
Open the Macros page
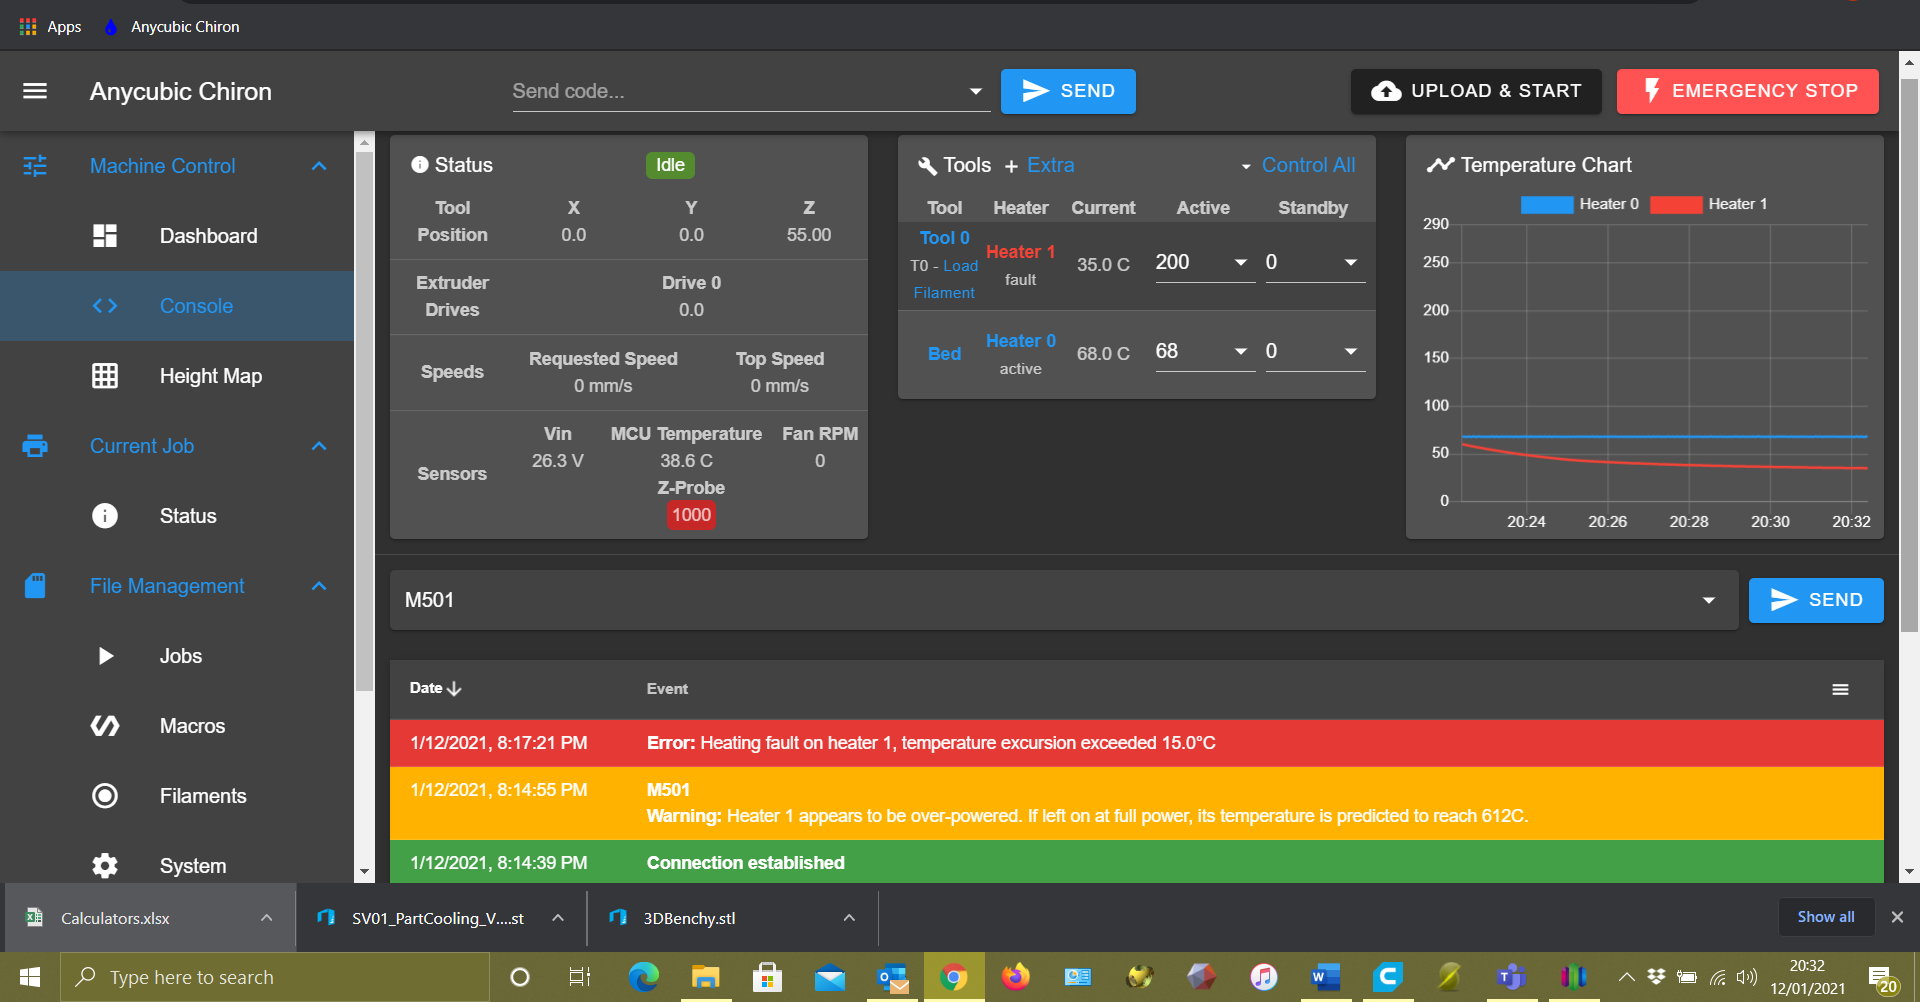193,726
